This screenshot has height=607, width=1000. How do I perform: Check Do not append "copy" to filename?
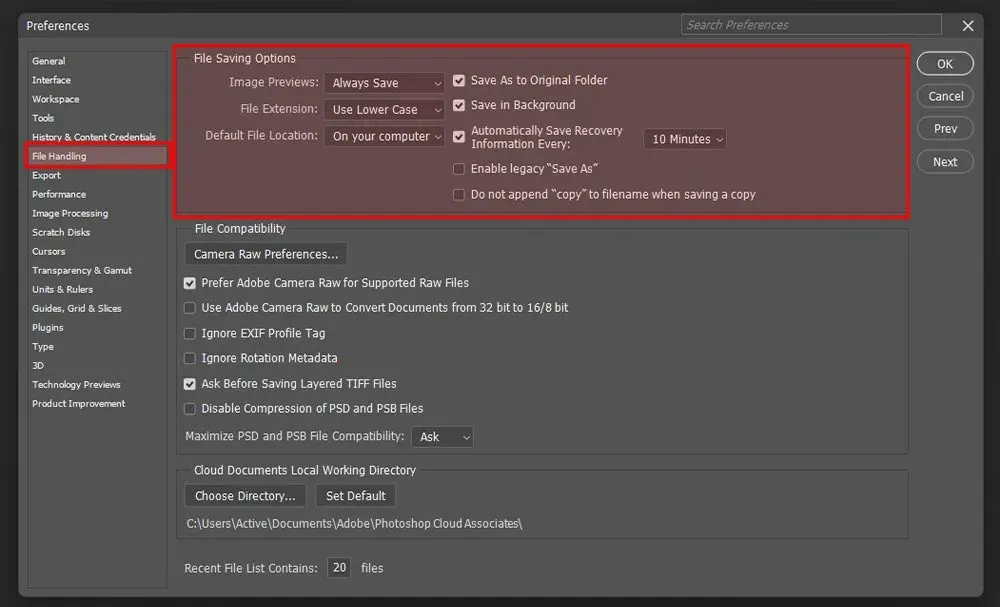coord(459,194)
